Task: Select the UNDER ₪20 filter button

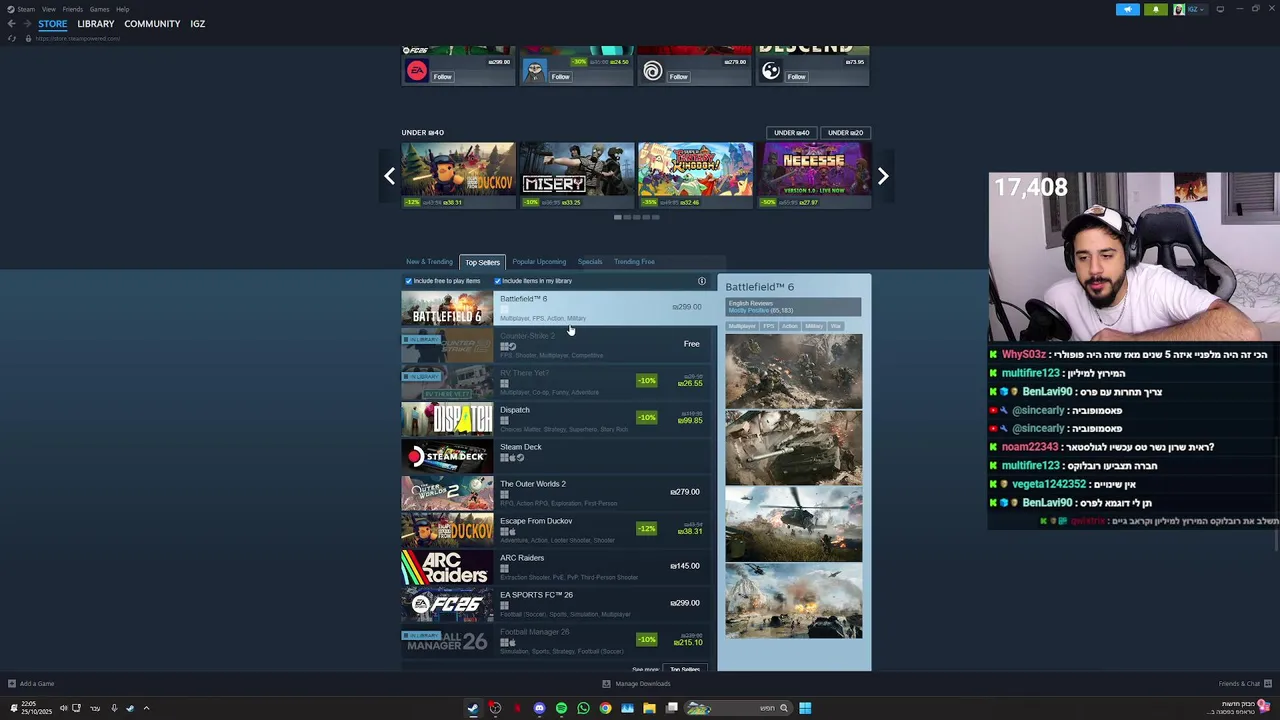Action: coord(845,132)
